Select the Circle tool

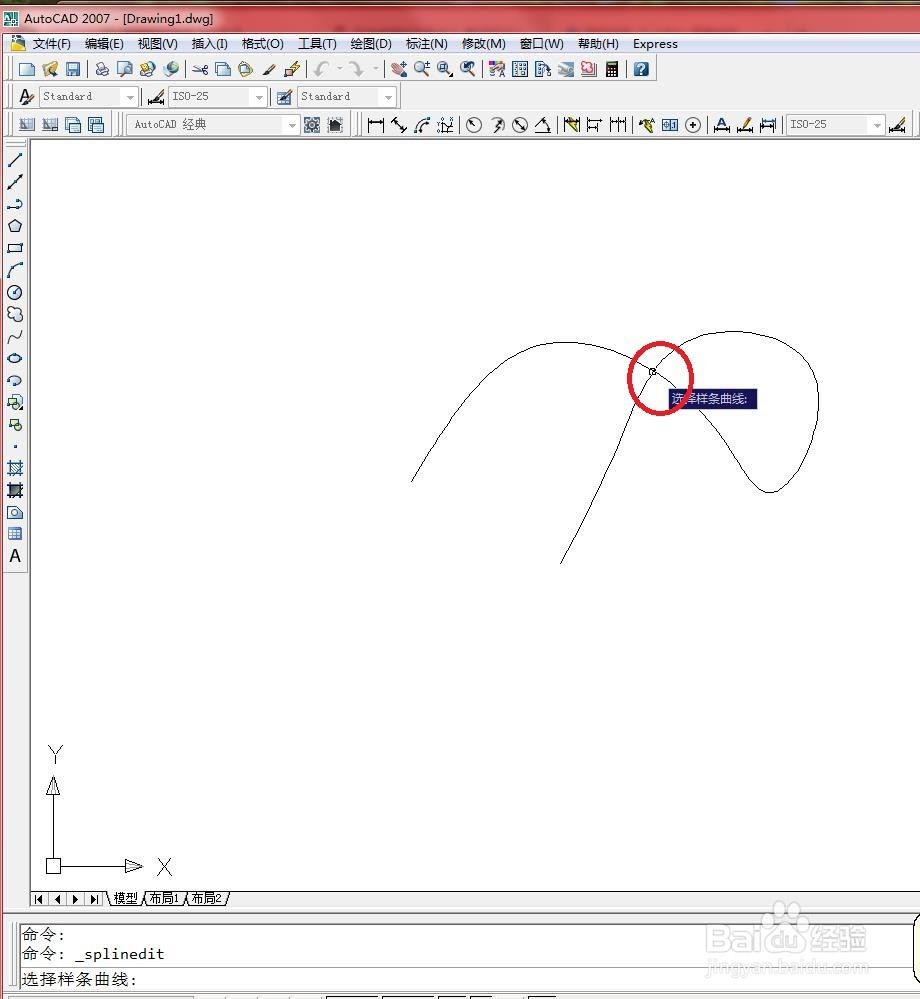pos(15,292)
